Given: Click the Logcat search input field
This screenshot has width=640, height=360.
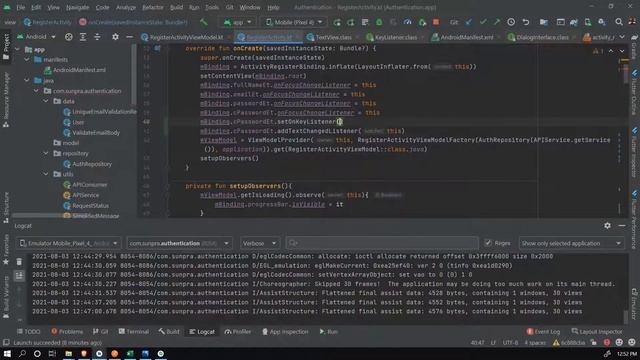Looking at the screenshot, I should [382, 243].
